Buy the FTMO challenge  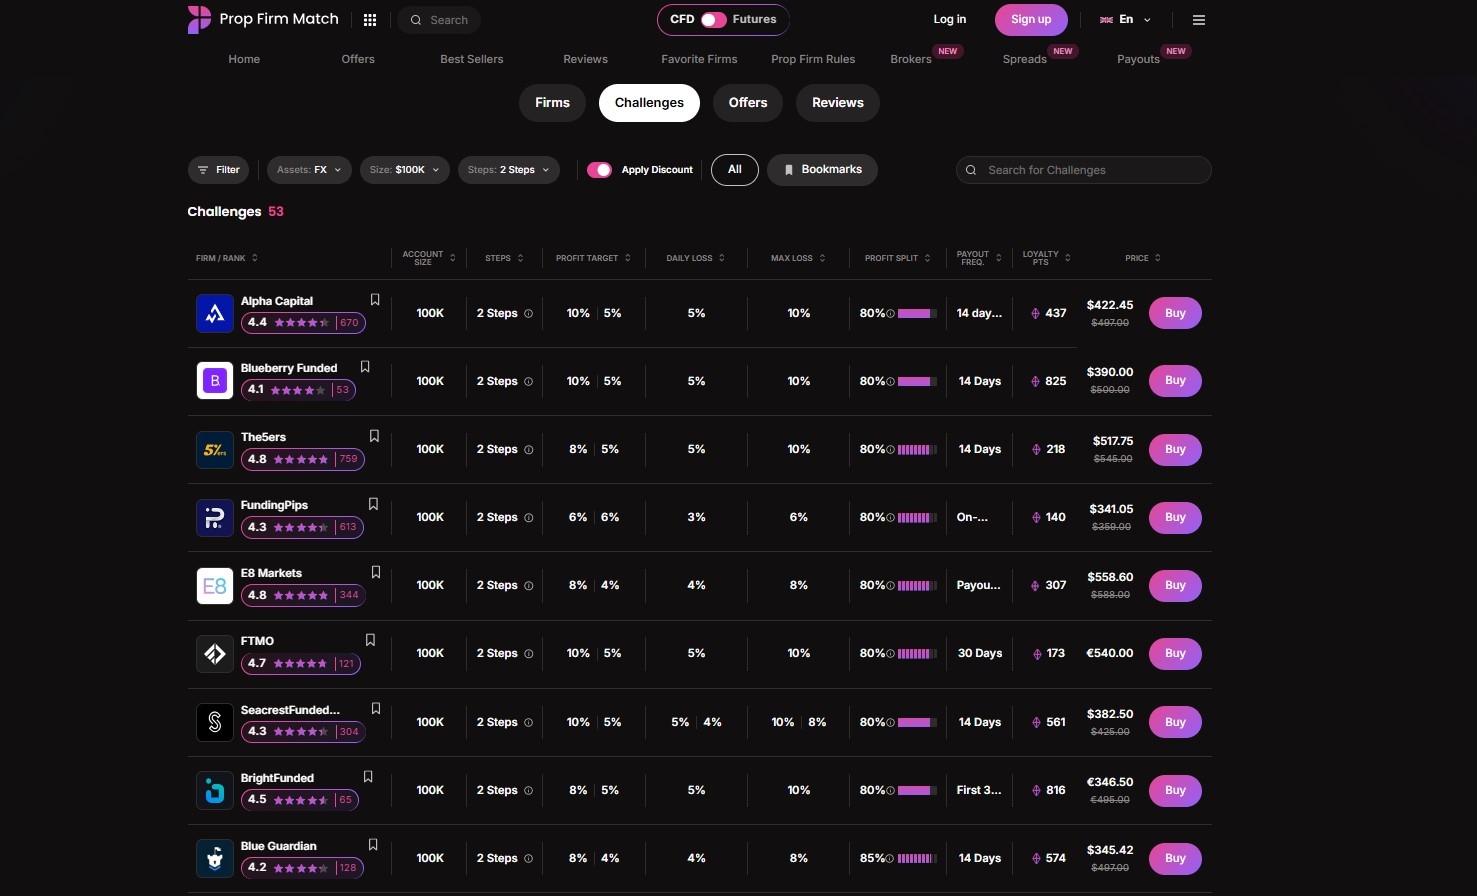tap(1175, 653)
